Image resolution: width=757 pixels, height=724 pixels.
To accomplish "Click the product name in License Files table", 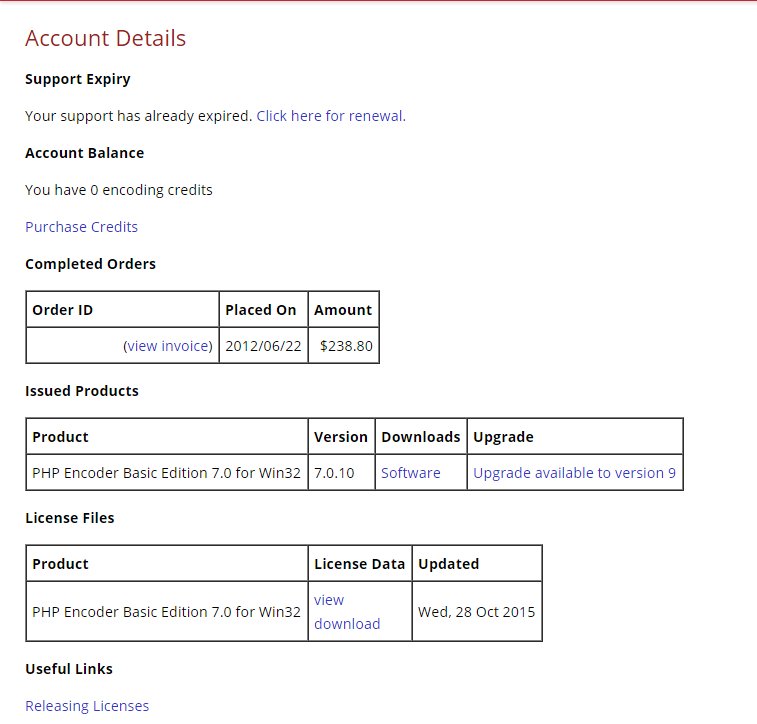I will tap(166, 612).
